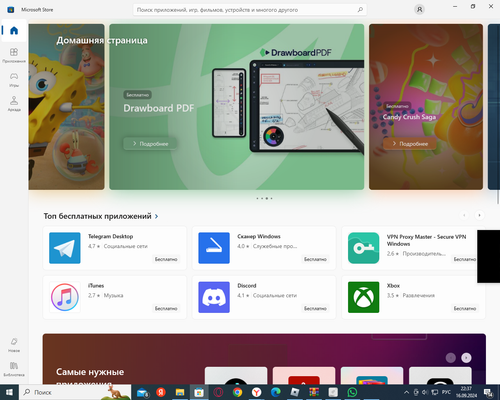Click the 'Telegram Desktop' title text

pos(110,236)
